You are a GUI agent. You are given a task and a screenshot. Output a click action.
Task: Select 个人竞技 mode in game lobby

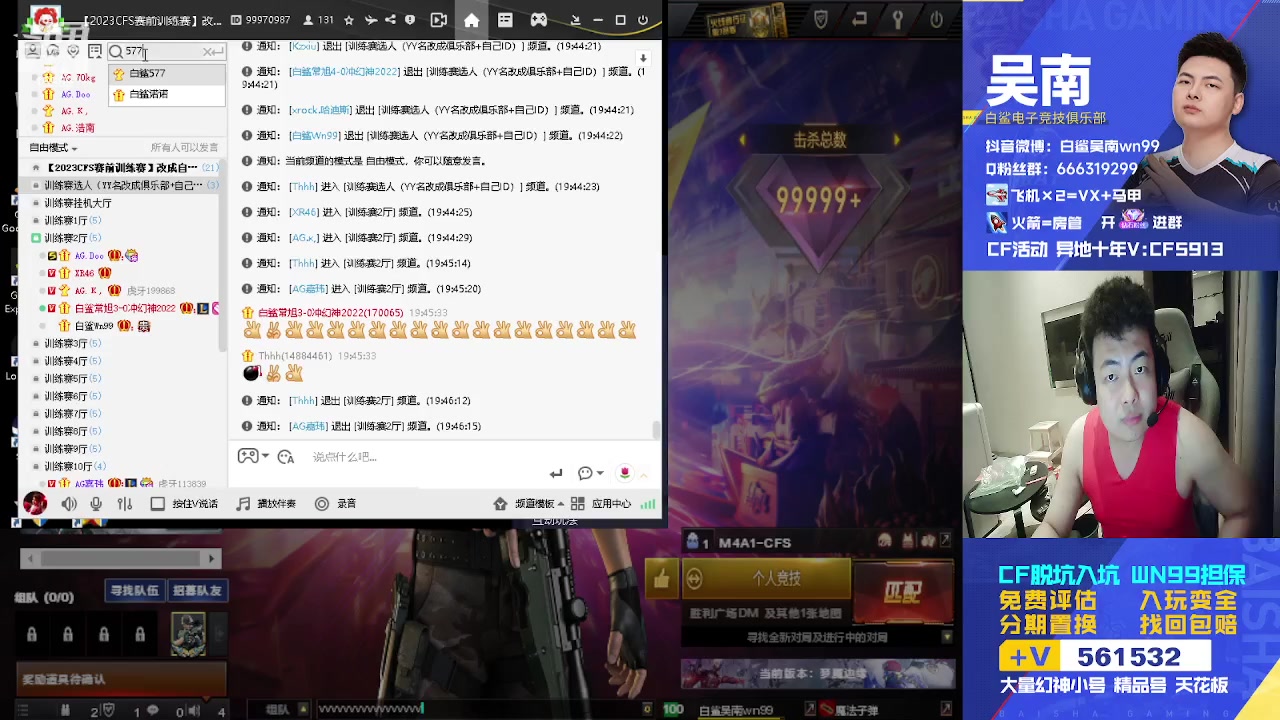pos(767,579)
